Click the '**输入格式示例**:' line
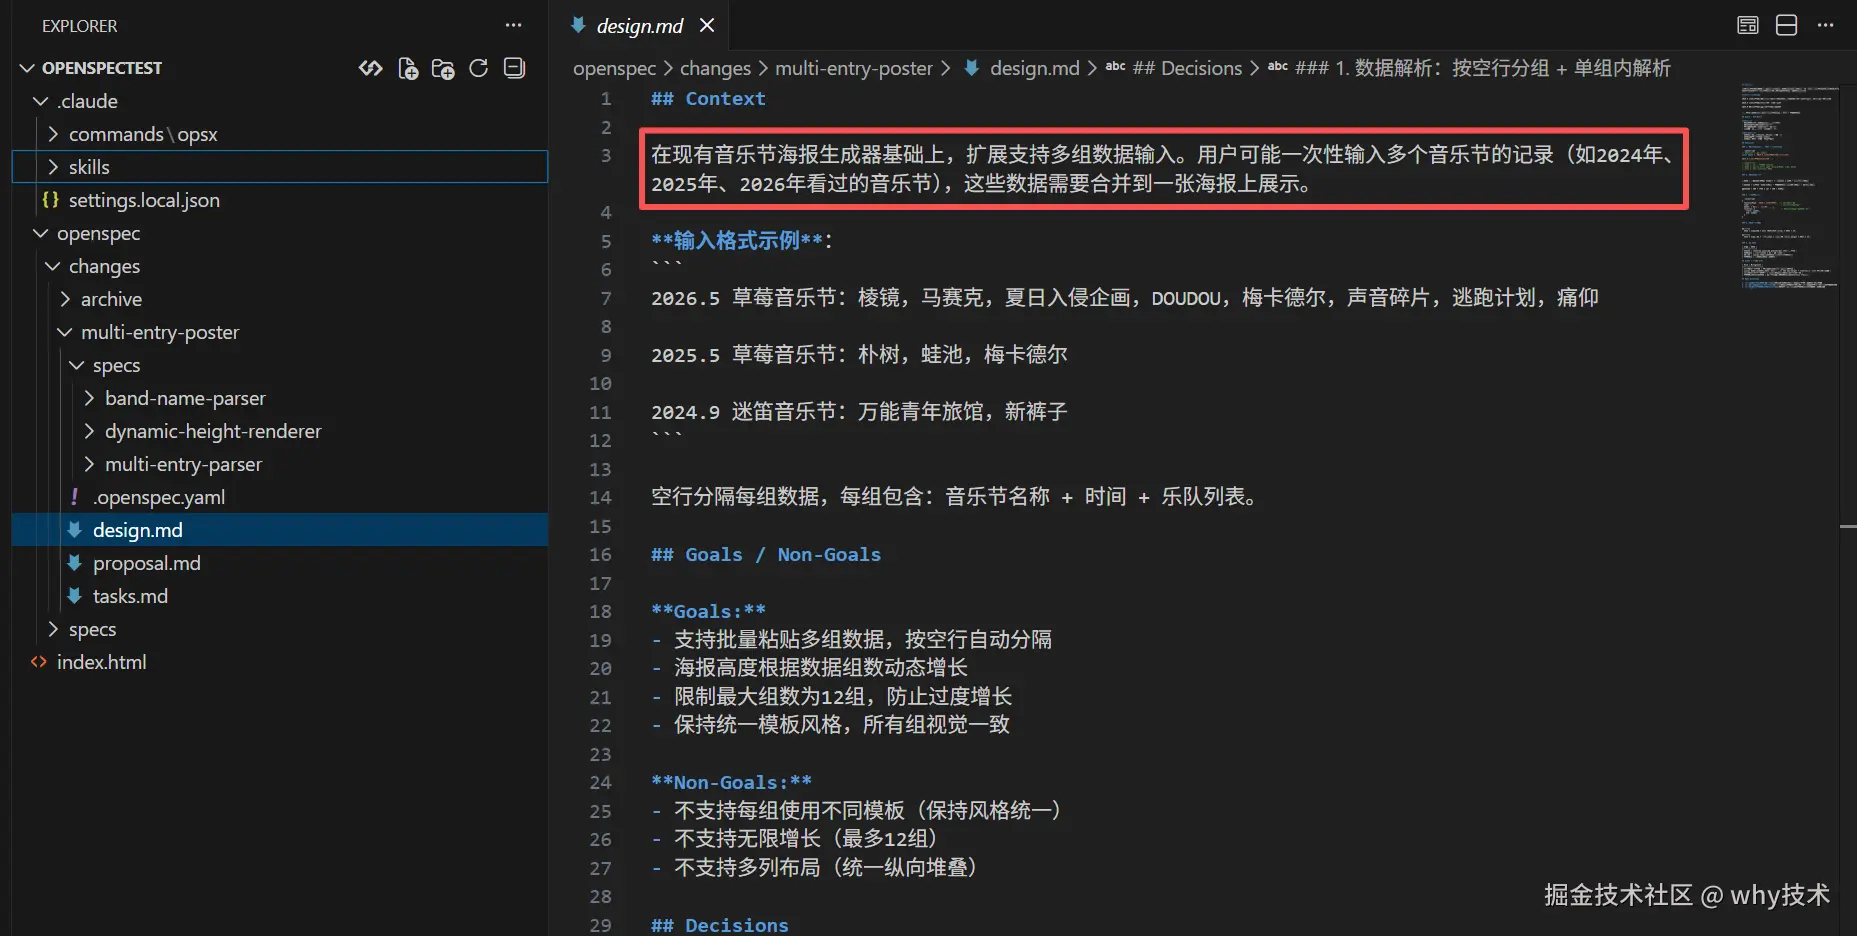This screenshot has height=936, width=1857. (742, 241)
